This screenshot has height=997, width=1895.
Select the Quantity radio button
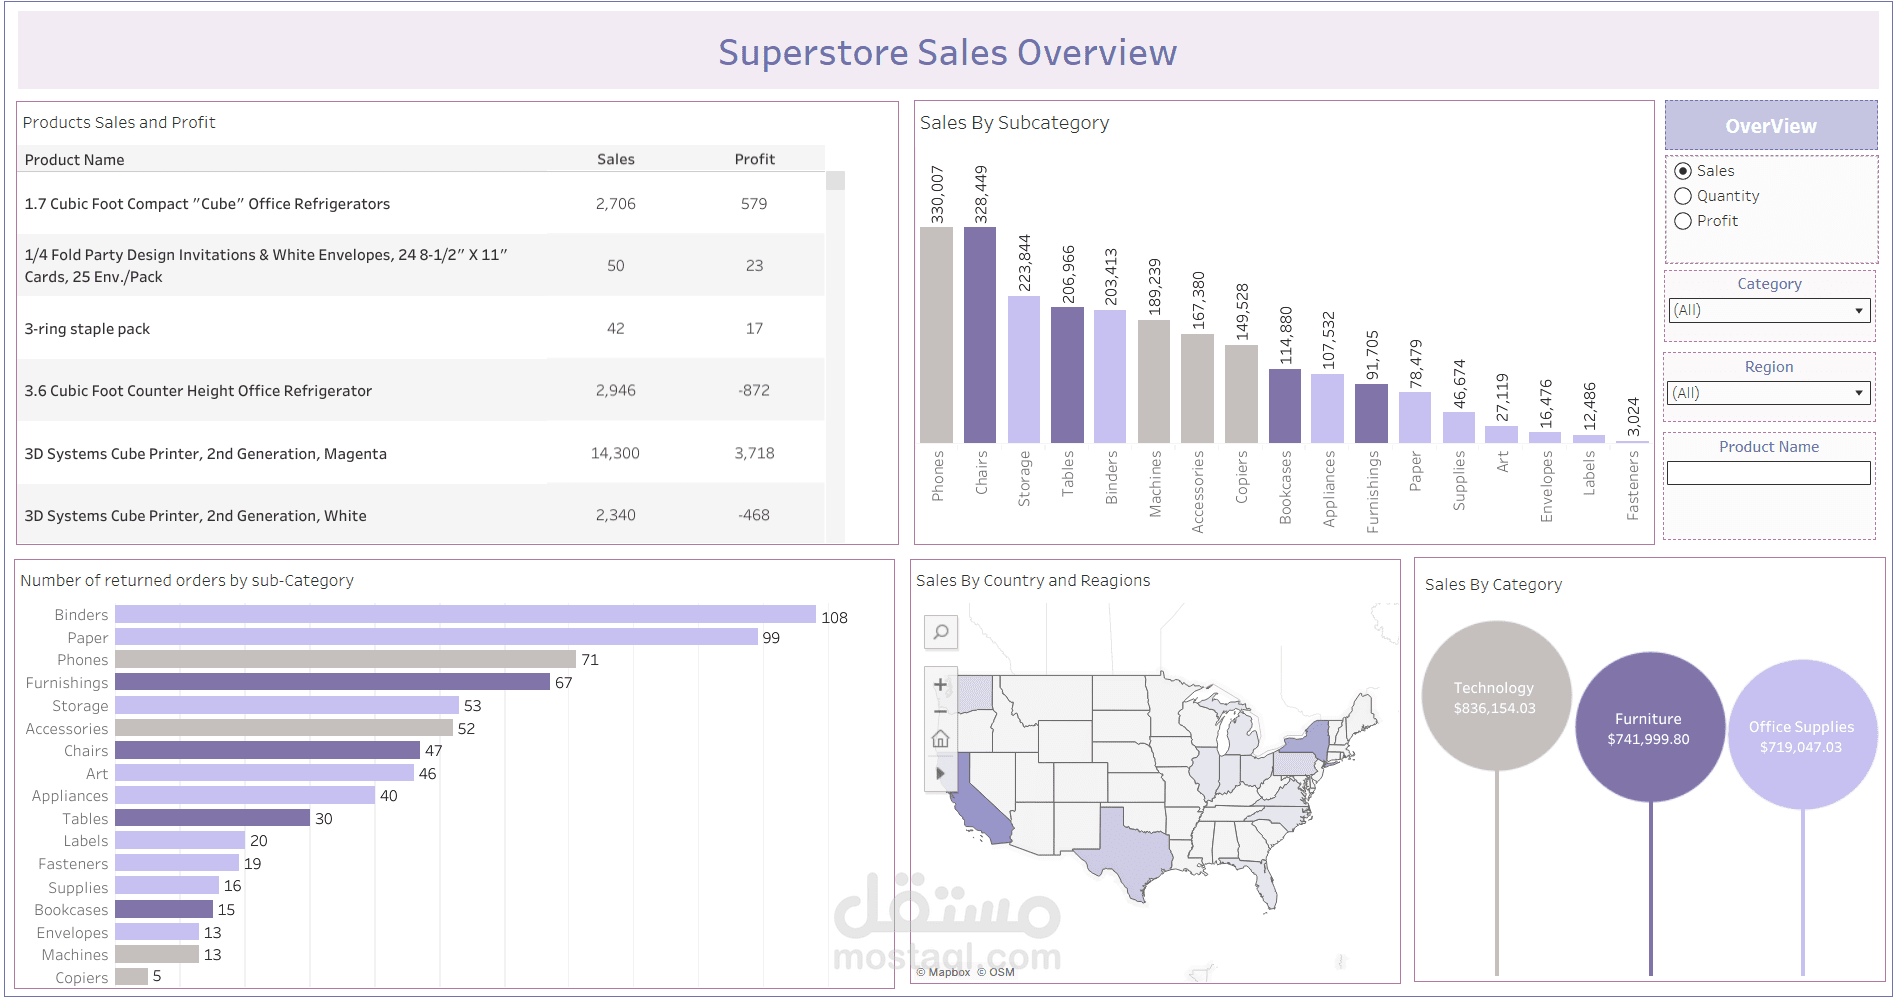pos(1683,196)
